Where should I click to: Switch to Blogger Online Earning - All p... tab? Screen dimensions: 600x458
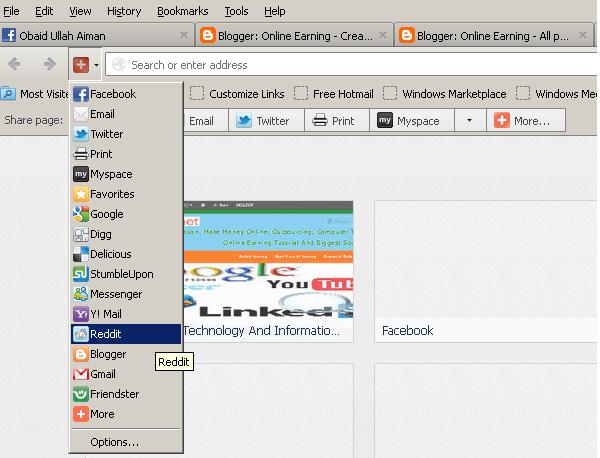494,36
